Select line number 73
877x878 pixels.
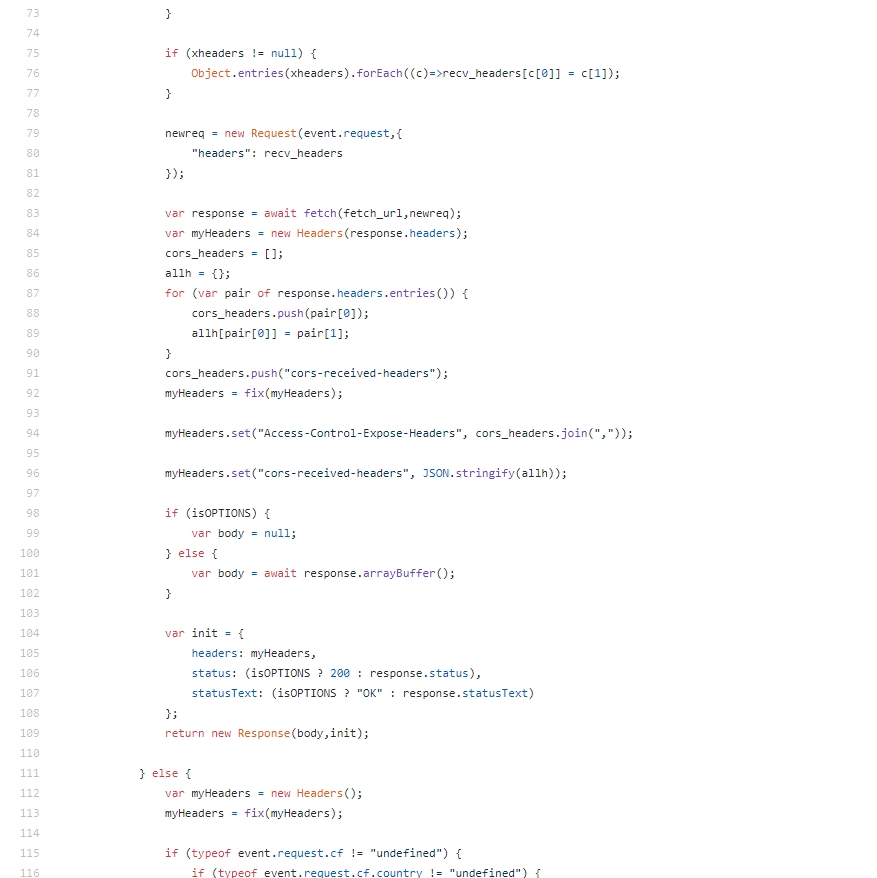(32, 13)
